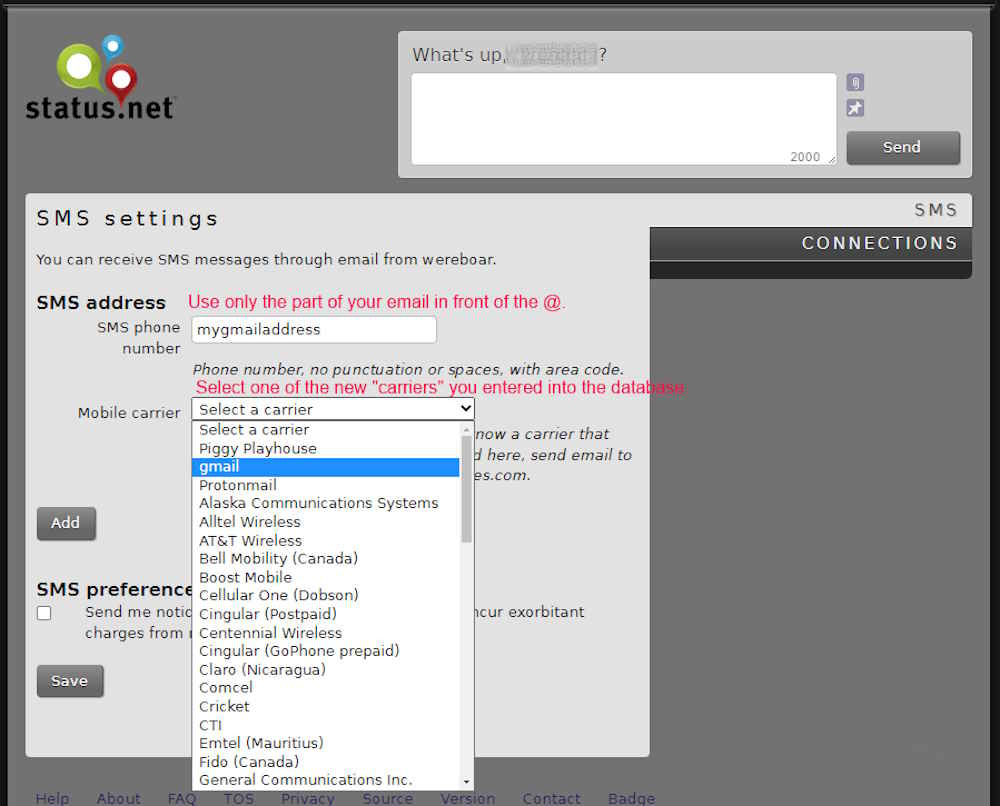
Task: Click the pin location icon
Action: [x=855, y=108]
